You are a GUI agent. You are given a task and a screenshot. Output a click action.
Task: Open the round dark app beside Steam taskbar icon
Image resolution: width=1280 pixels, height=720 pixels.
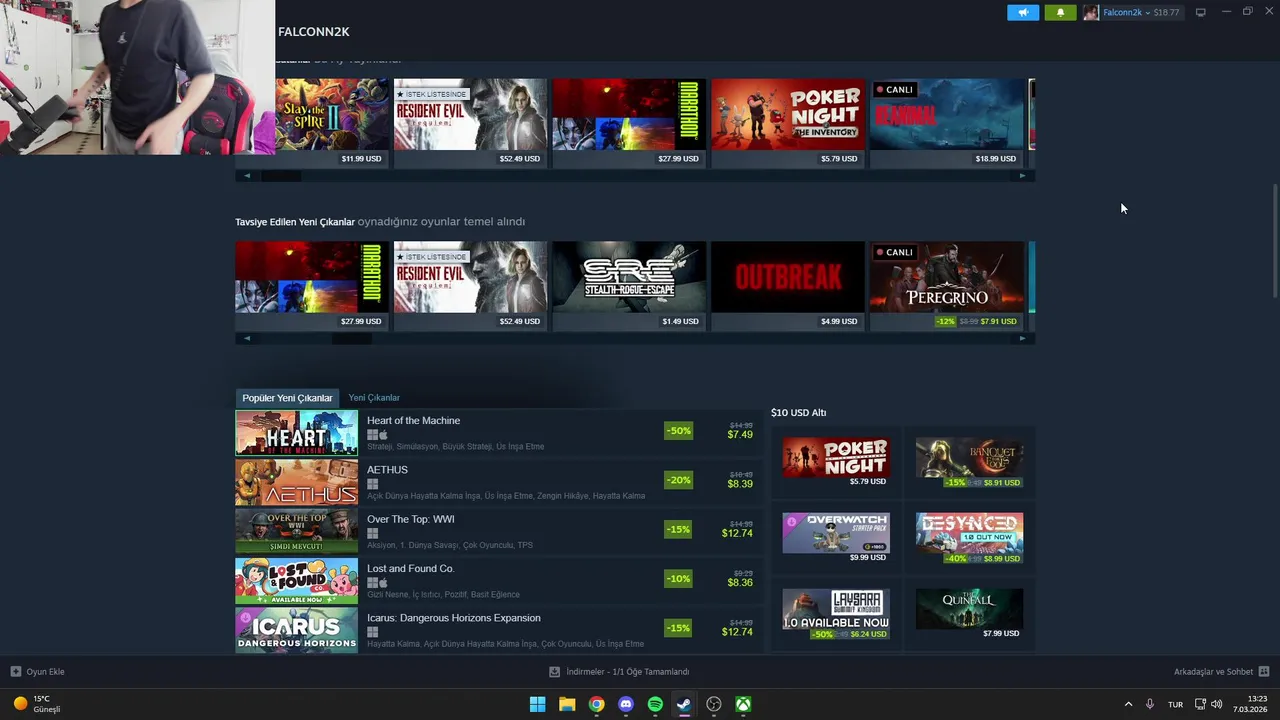tap(714, 704)
